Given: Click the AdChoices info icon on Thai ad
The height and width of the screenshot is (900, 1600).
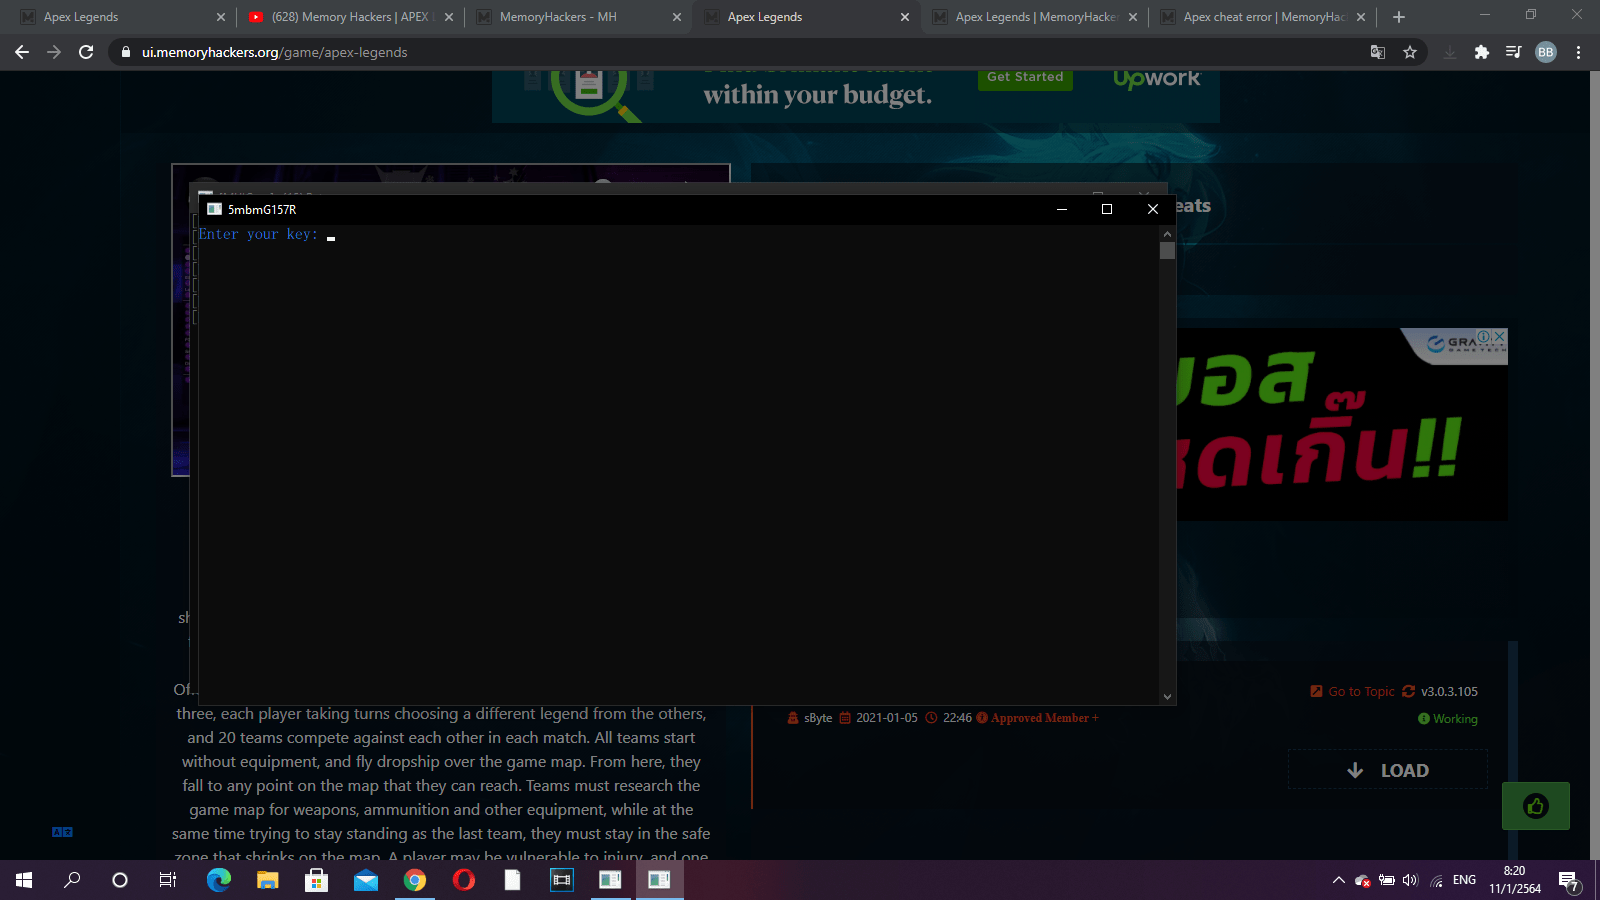Looking at the screenshot, I should point(1485,337).
